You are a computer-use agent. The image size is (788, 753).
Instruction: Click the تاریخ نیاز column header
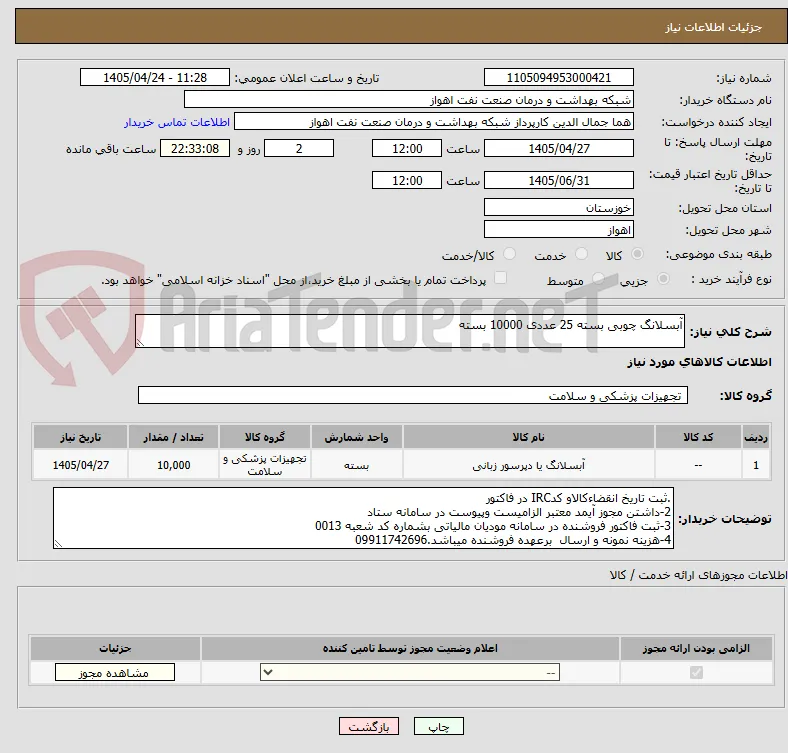(80, 437)
